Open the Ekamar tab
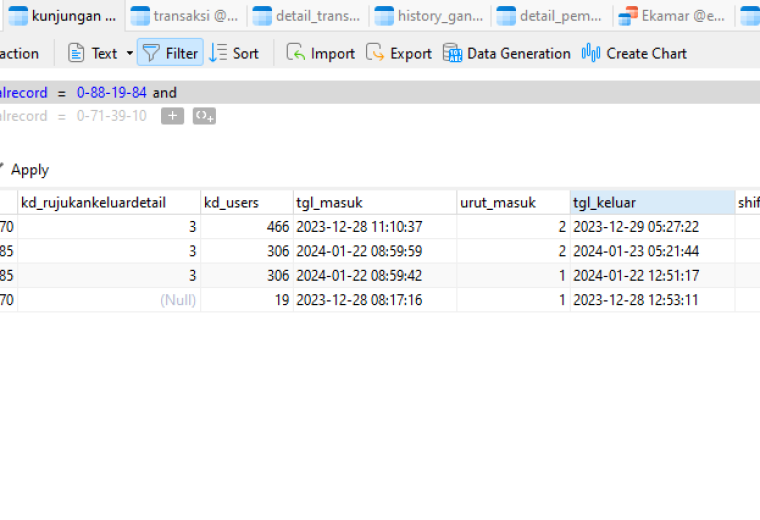The width and height of the screenshot is (760, 520). click(673, 16)
